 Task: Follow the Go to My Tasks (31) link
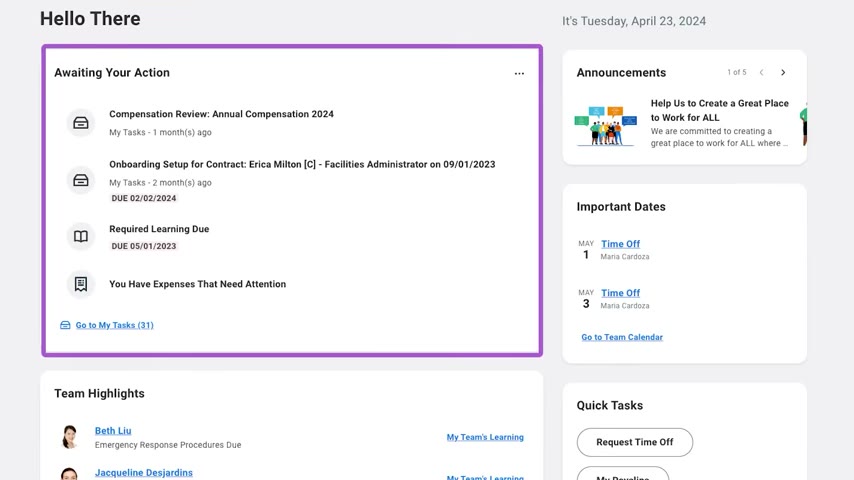pos(114,325)
